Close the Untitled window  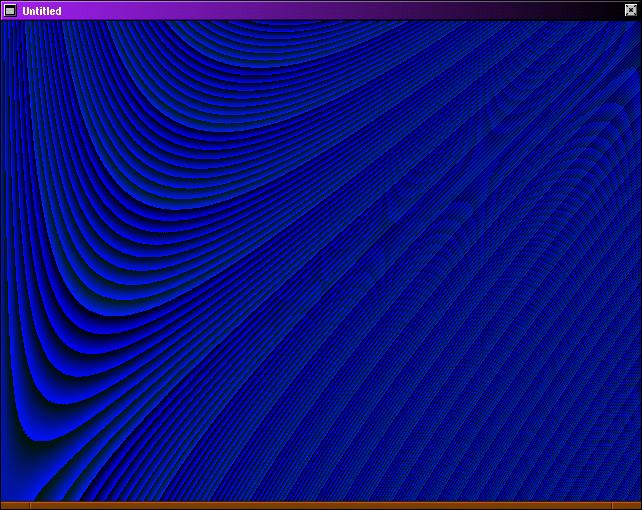pos(630,10)
